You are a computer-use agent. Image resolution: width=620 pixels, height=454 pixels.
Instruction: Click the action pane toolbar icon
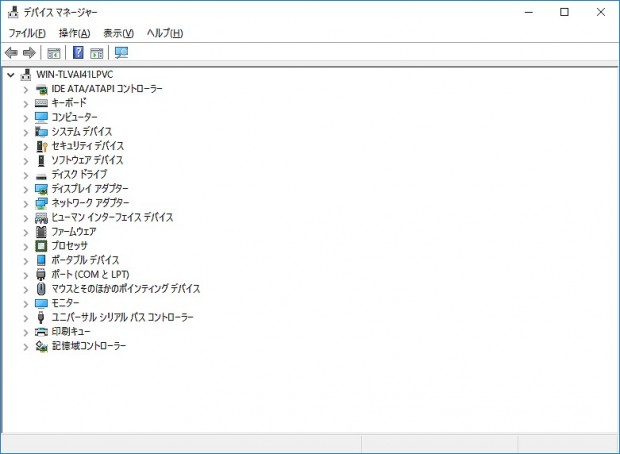point(96,53)
